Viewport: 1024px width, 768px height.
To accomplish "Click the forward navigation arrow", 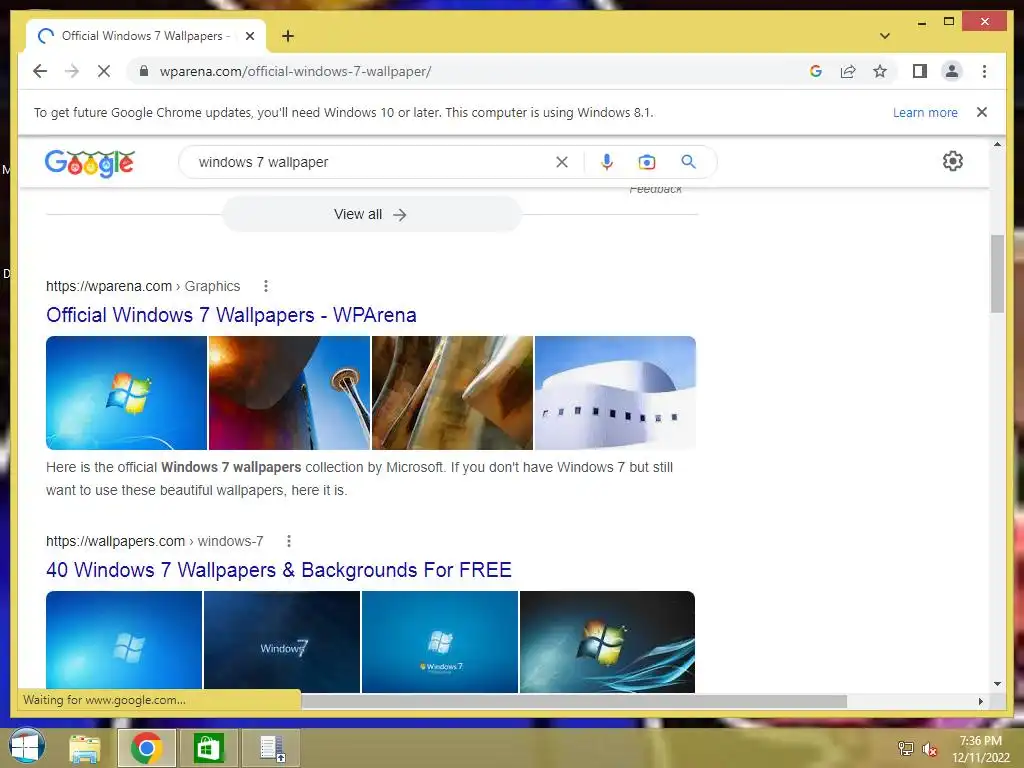I will point(72,71).
